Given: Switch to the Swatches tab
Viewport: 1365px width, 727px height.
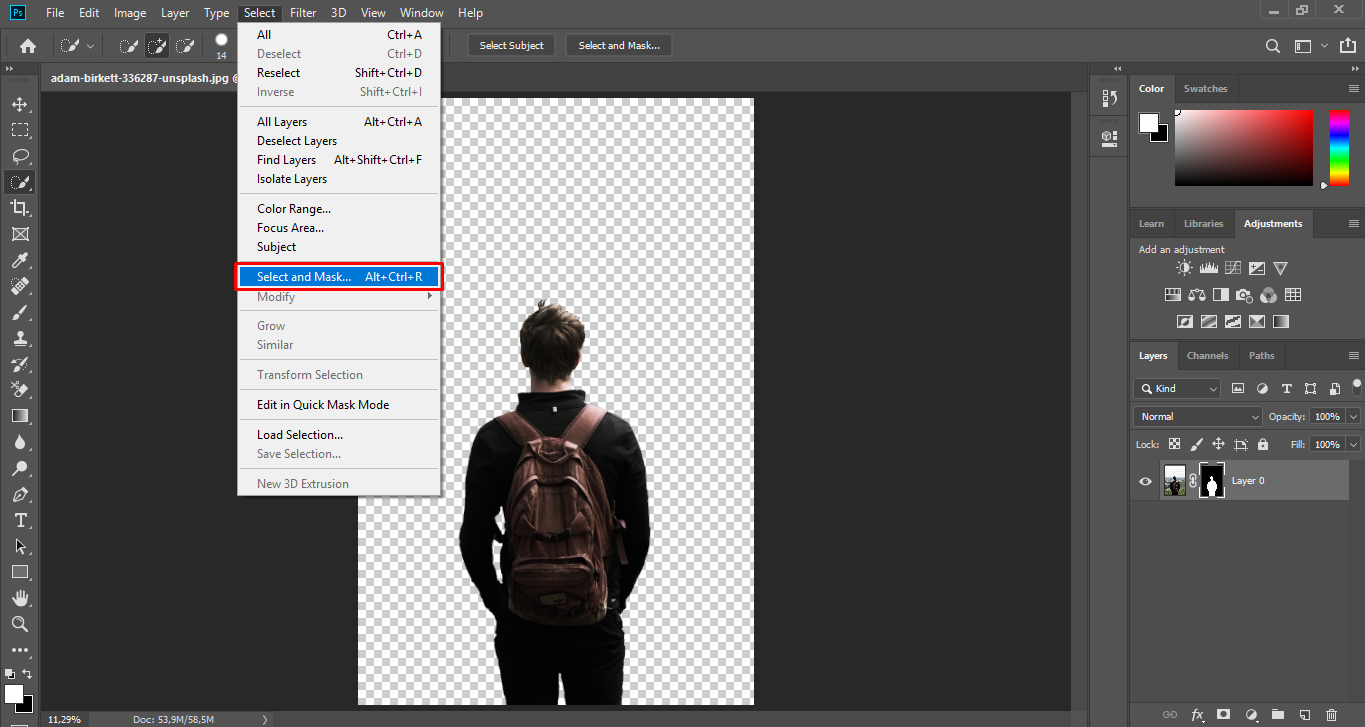Looking at the screenshot, I should pos(1205,88).
